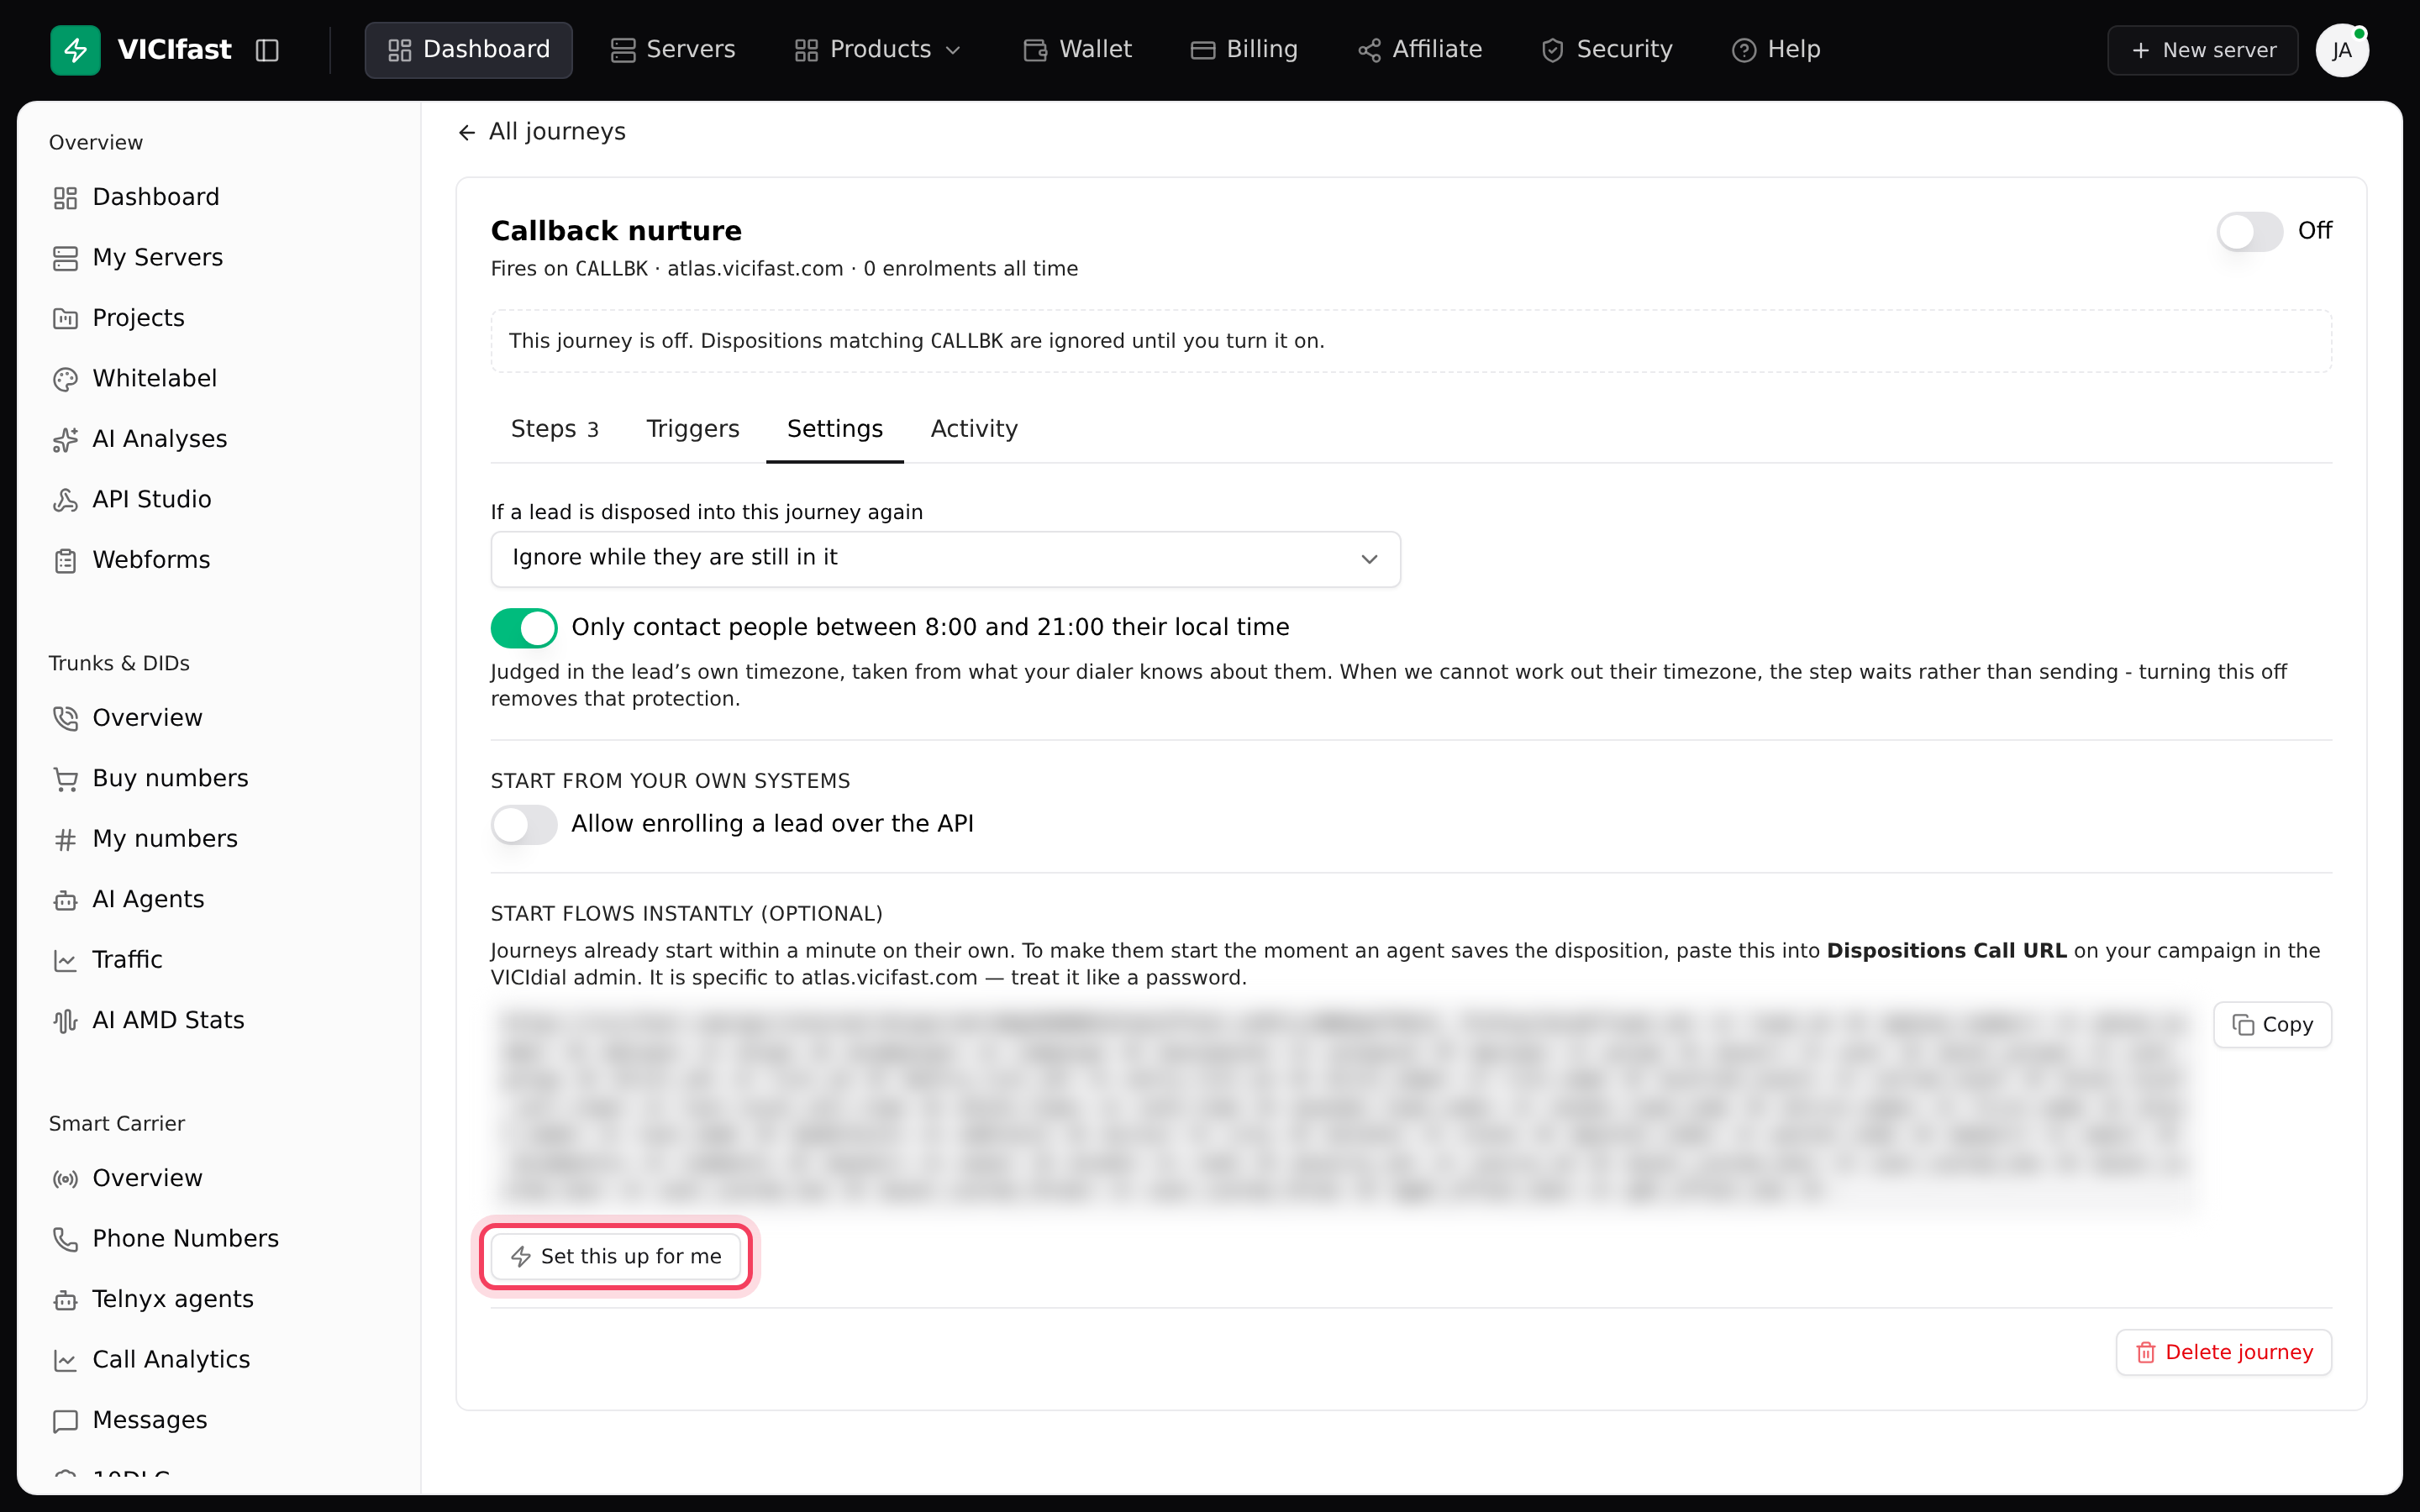Open Affiliate in the top navigation

1419,50
